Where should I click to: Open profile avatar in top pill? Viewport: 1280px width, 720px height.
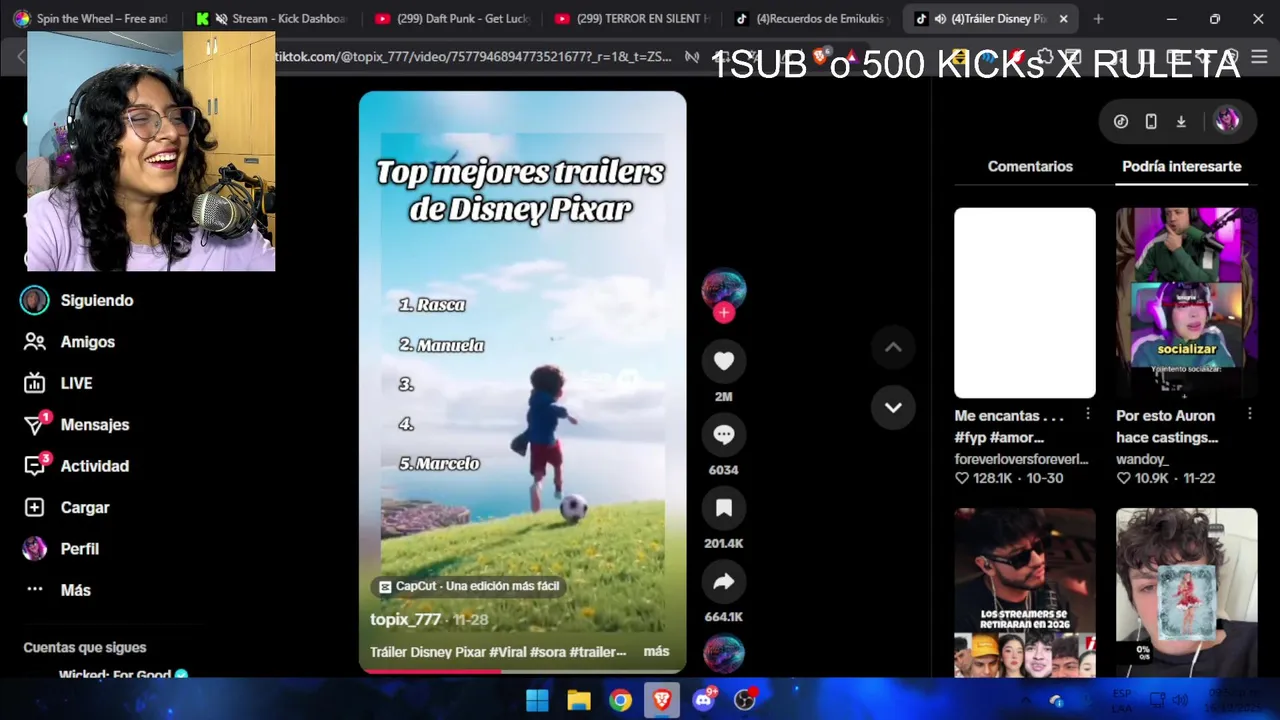pyautogui.click(x=1227, y=121)
